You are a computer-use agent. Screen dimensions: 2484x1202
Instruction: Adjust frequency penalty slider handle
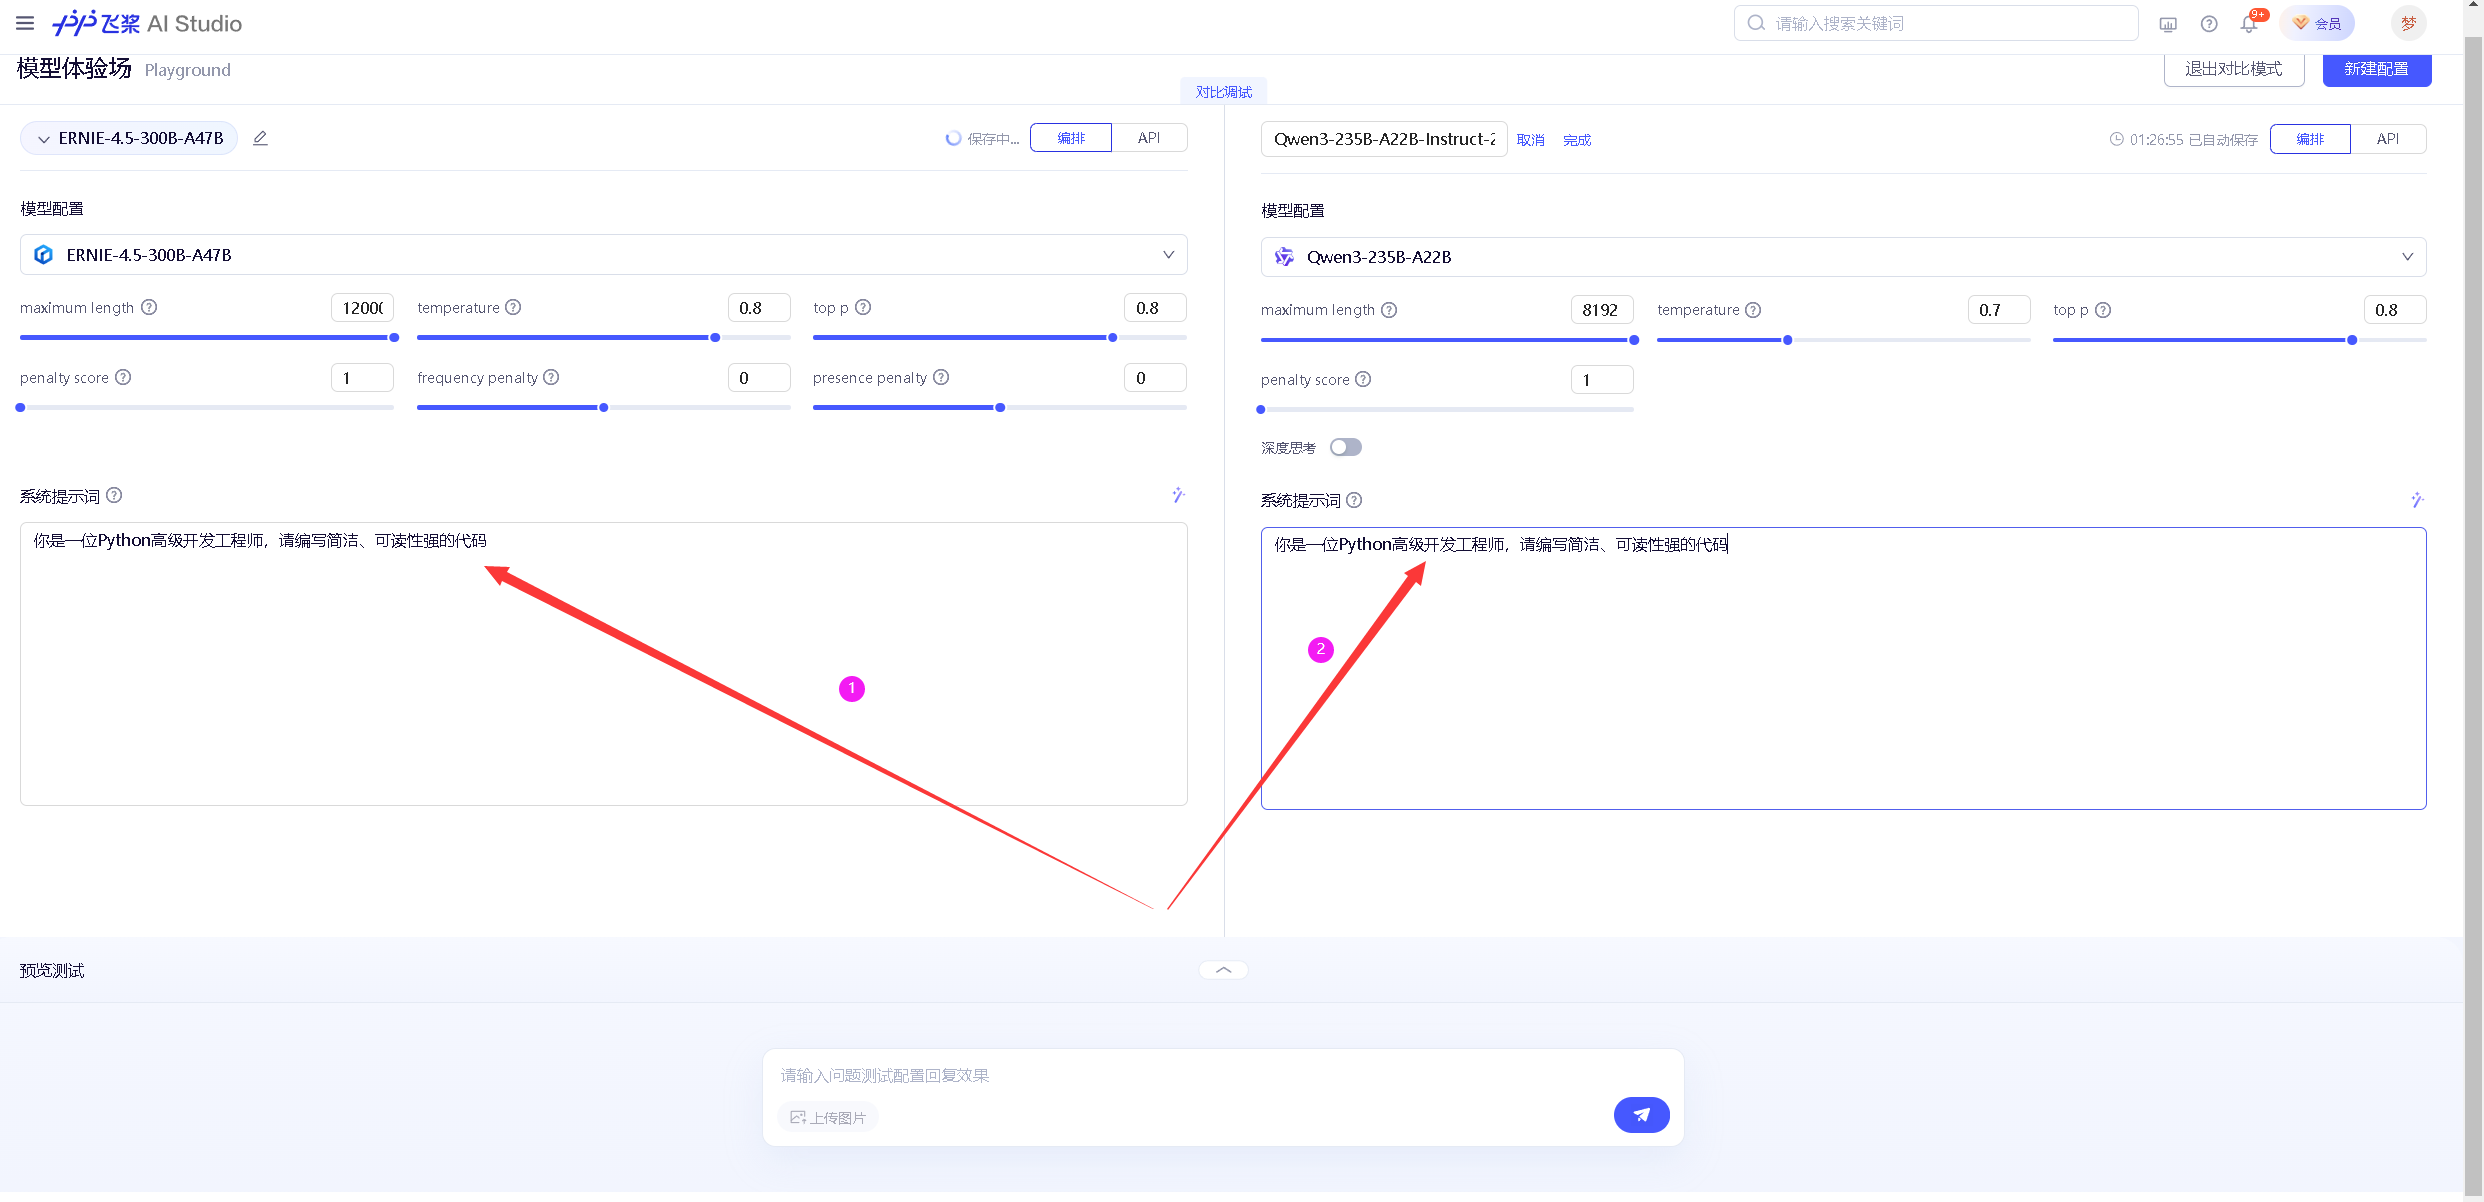tap(603, 408)
